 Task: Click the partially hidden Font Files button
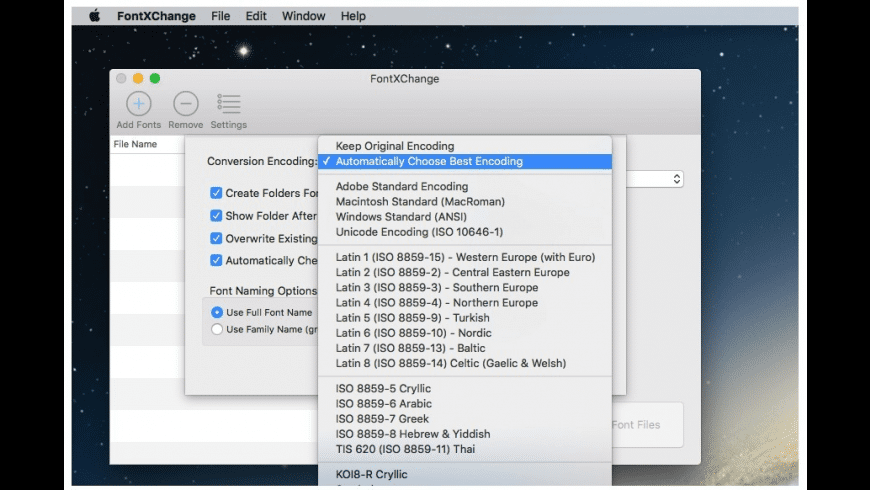[x=647, y=425]
